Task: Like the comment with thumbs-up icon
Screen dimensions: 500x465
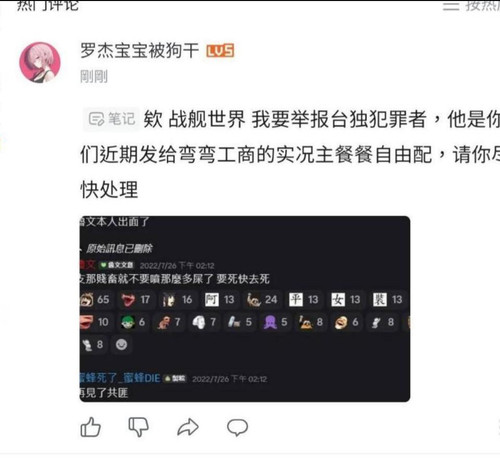Action: tap(91, 427)
